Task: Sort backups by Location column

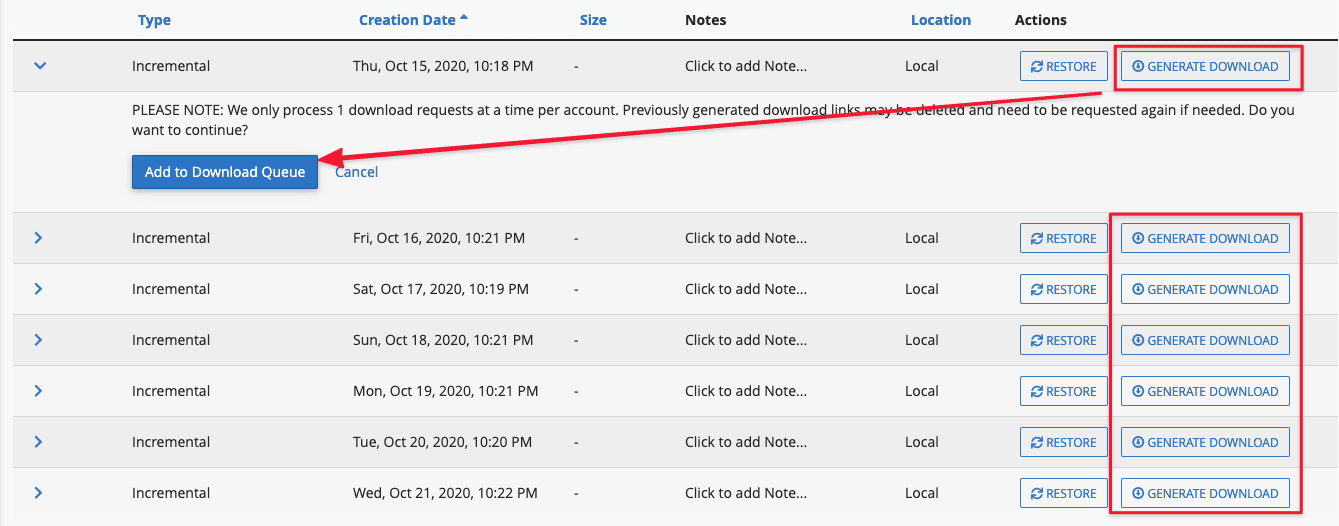Action: pos(940,20)
